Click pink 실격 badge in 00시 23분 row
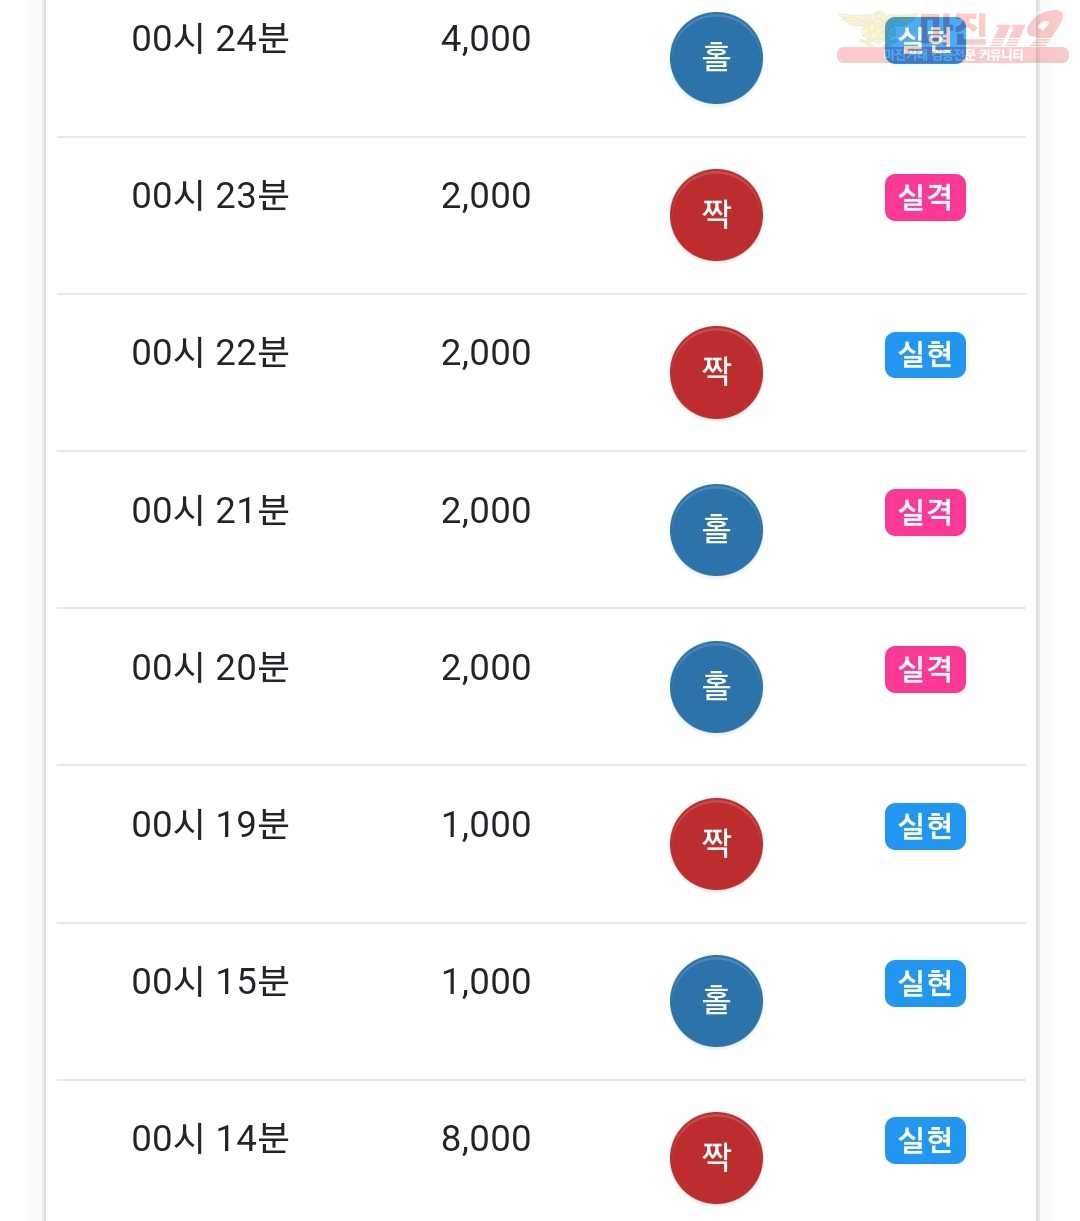This screenshot has height=1221, width=1080. pyautogui.click(x=925, y=197)
